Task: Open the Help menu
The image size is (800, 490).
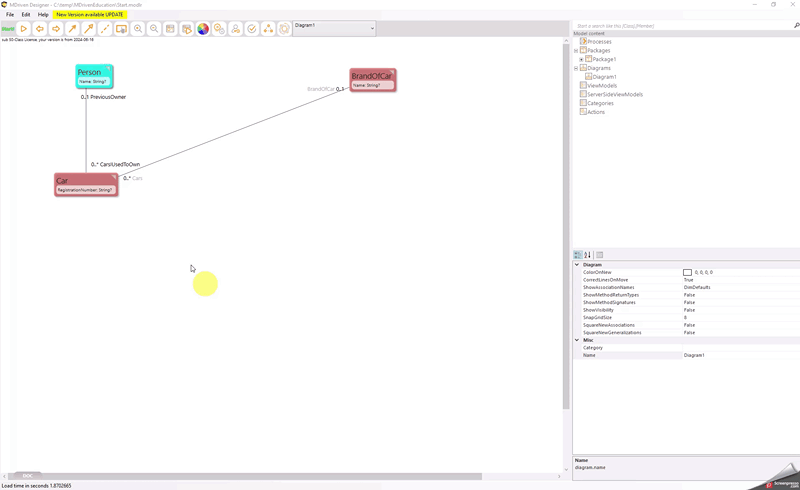Action: click(43, 15)
